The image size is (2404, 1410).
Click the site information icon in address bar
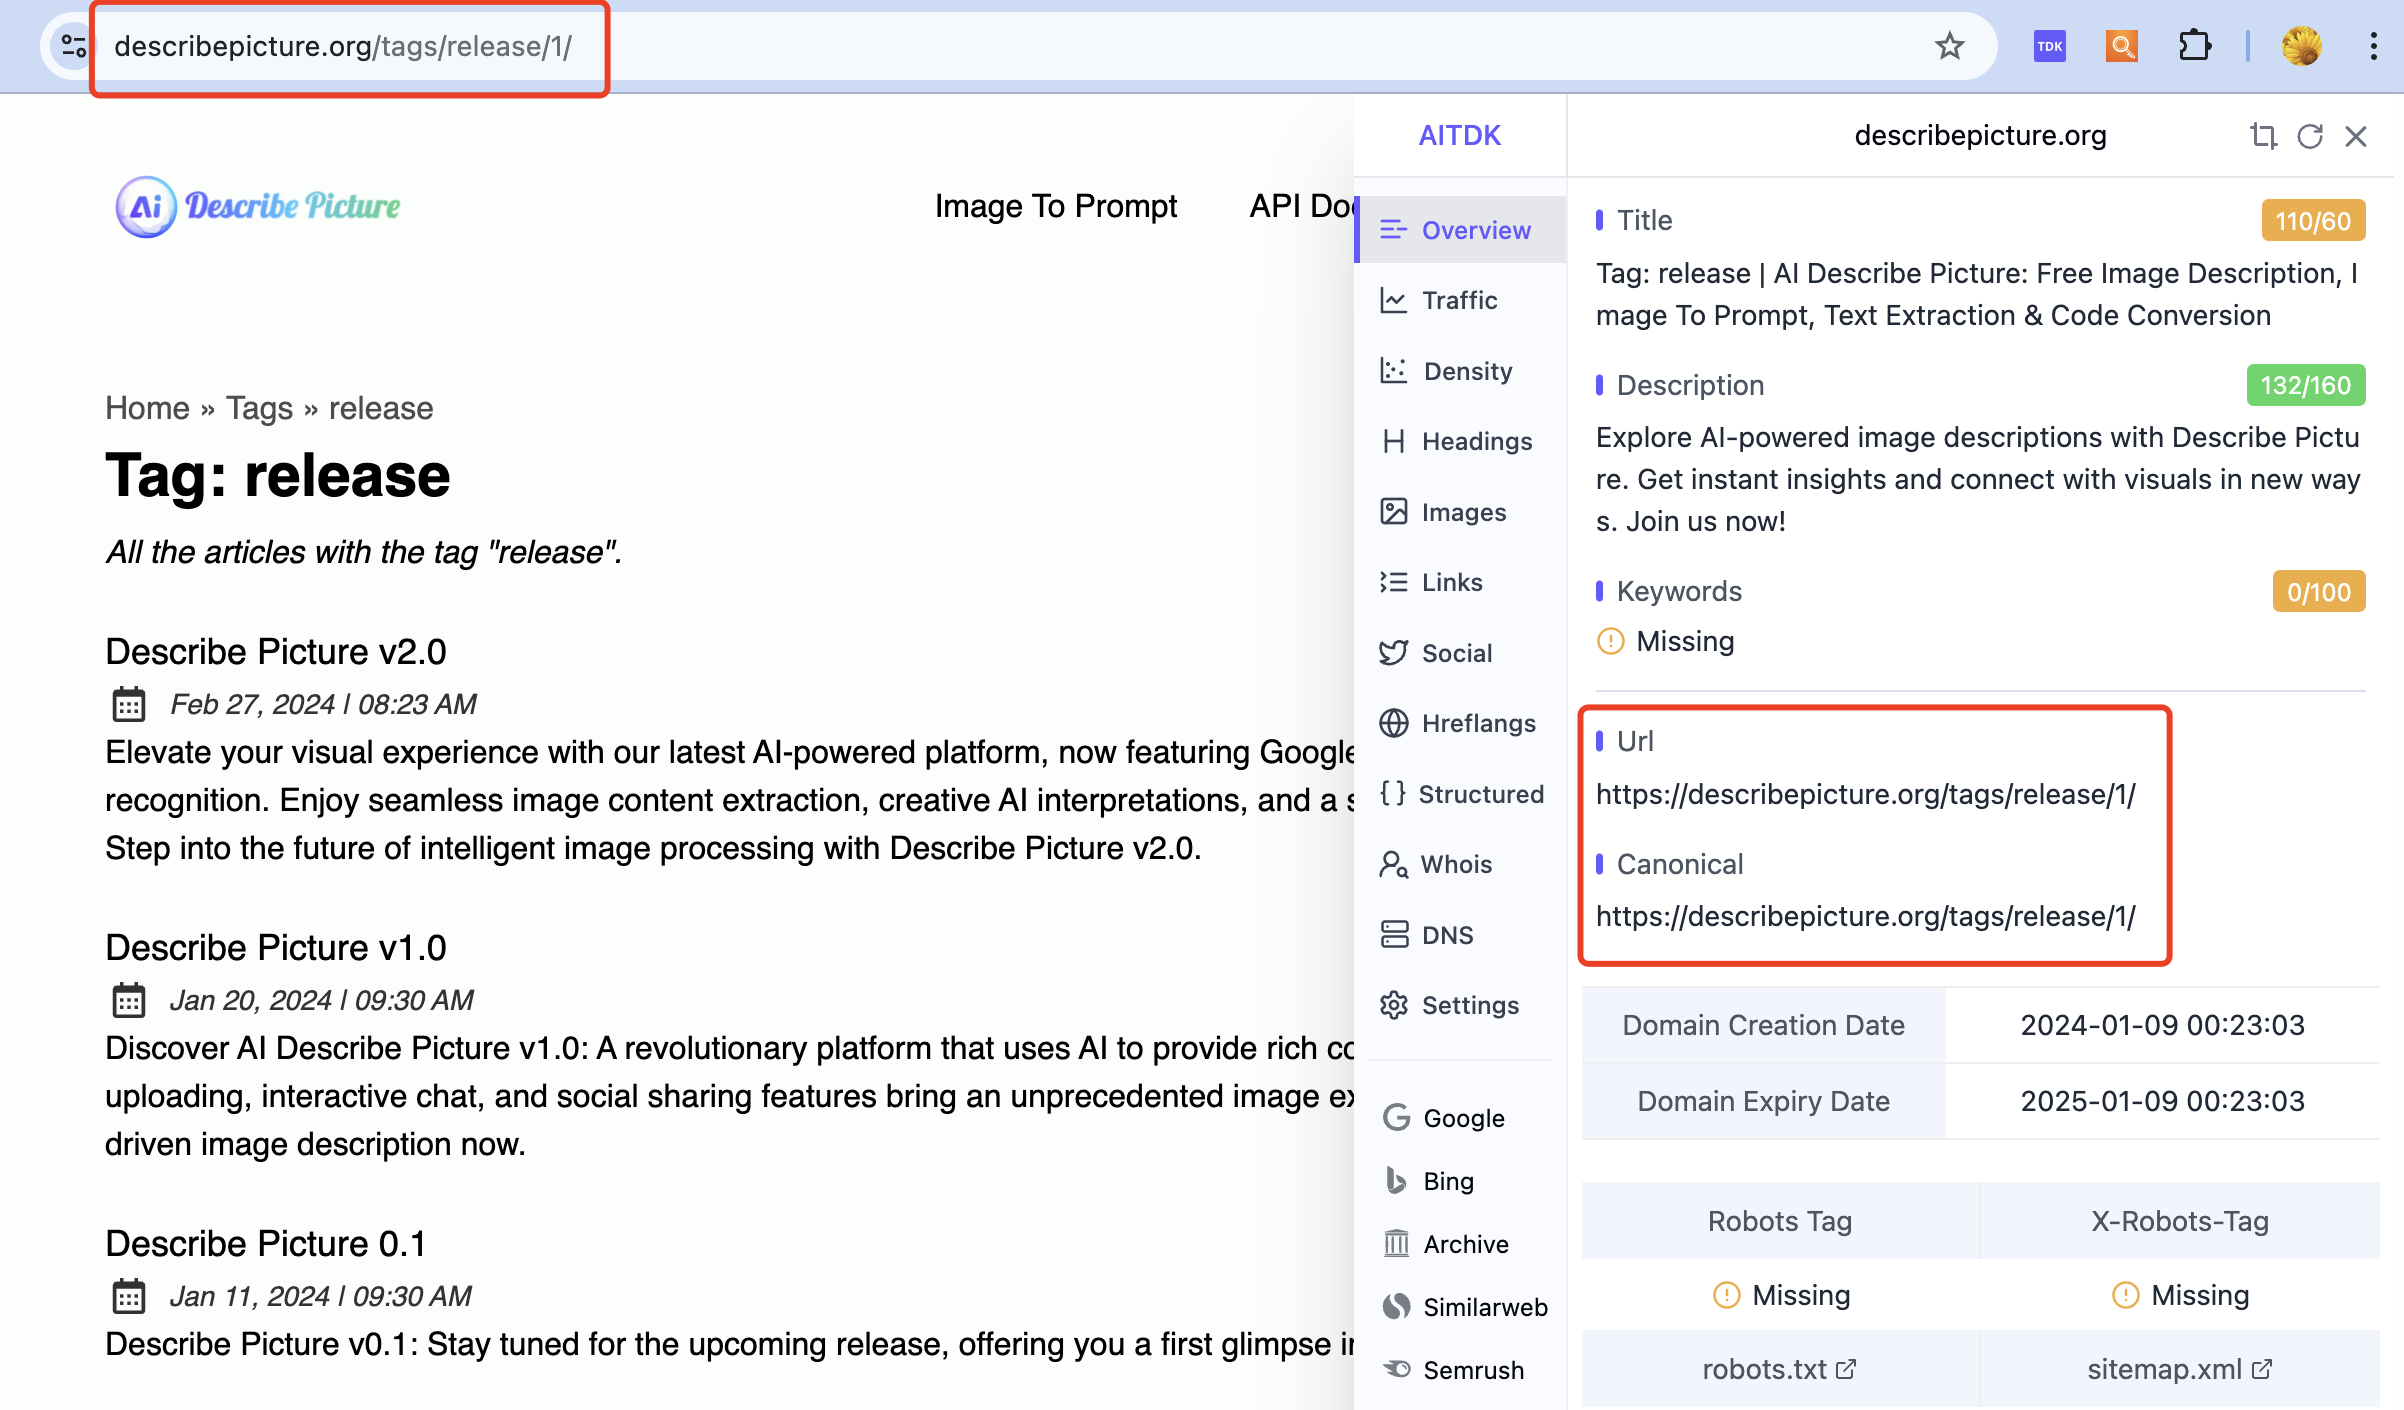click(74, 46)
